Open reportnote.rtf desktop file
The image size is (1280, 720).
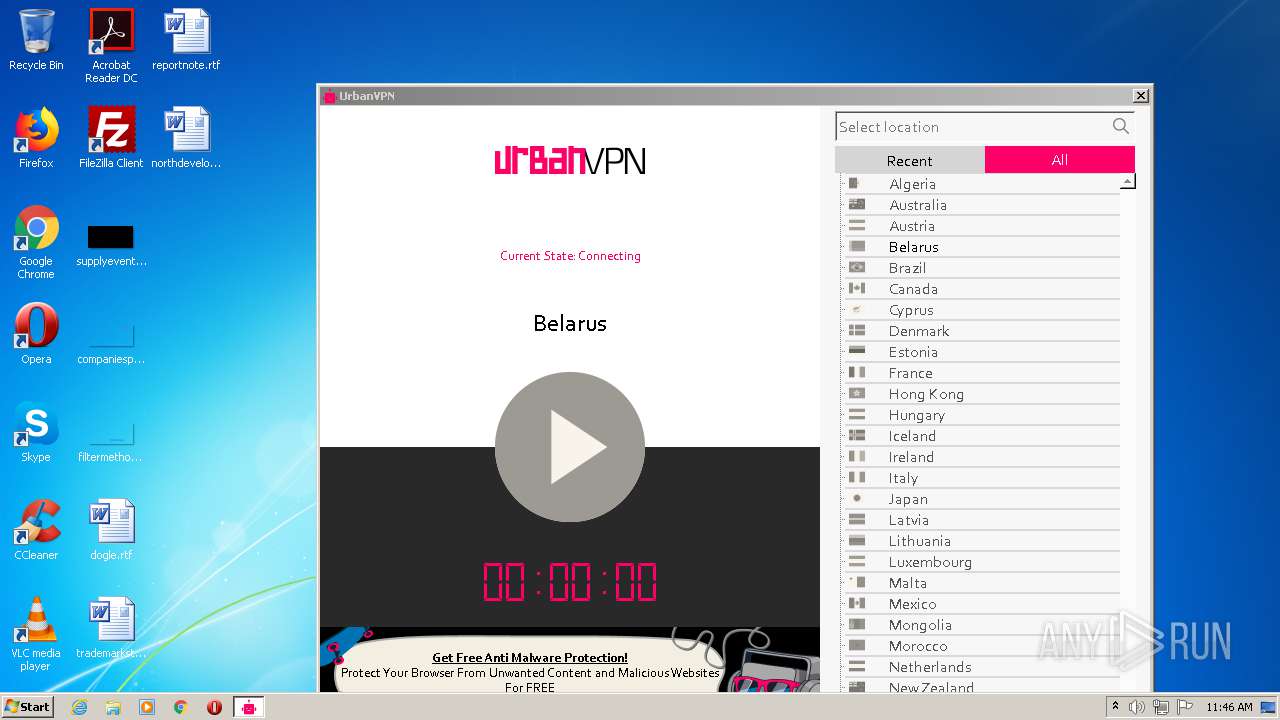pos(186,41)
